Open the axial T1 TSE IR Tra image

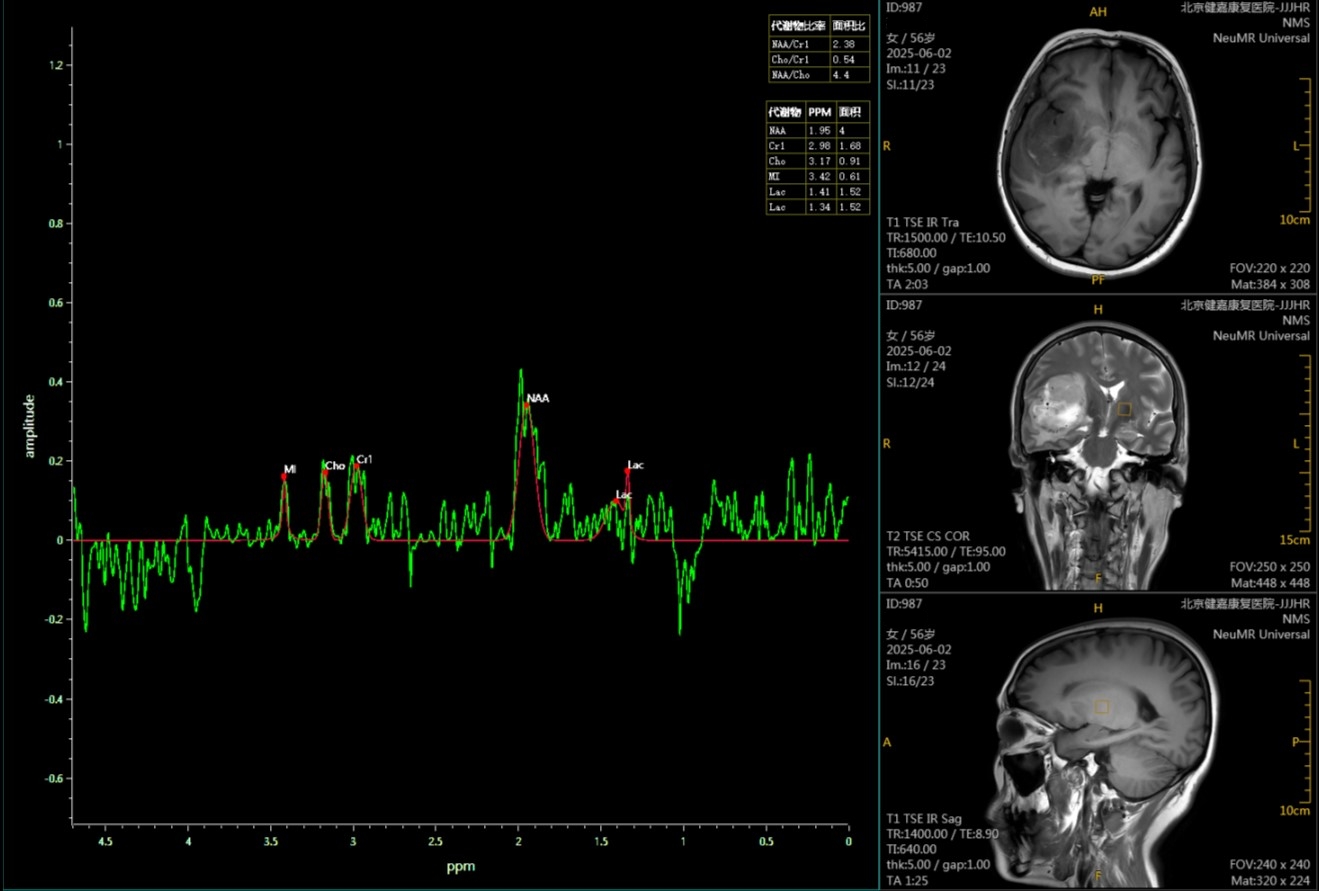pyautogui.click(x=1097, y=147)
